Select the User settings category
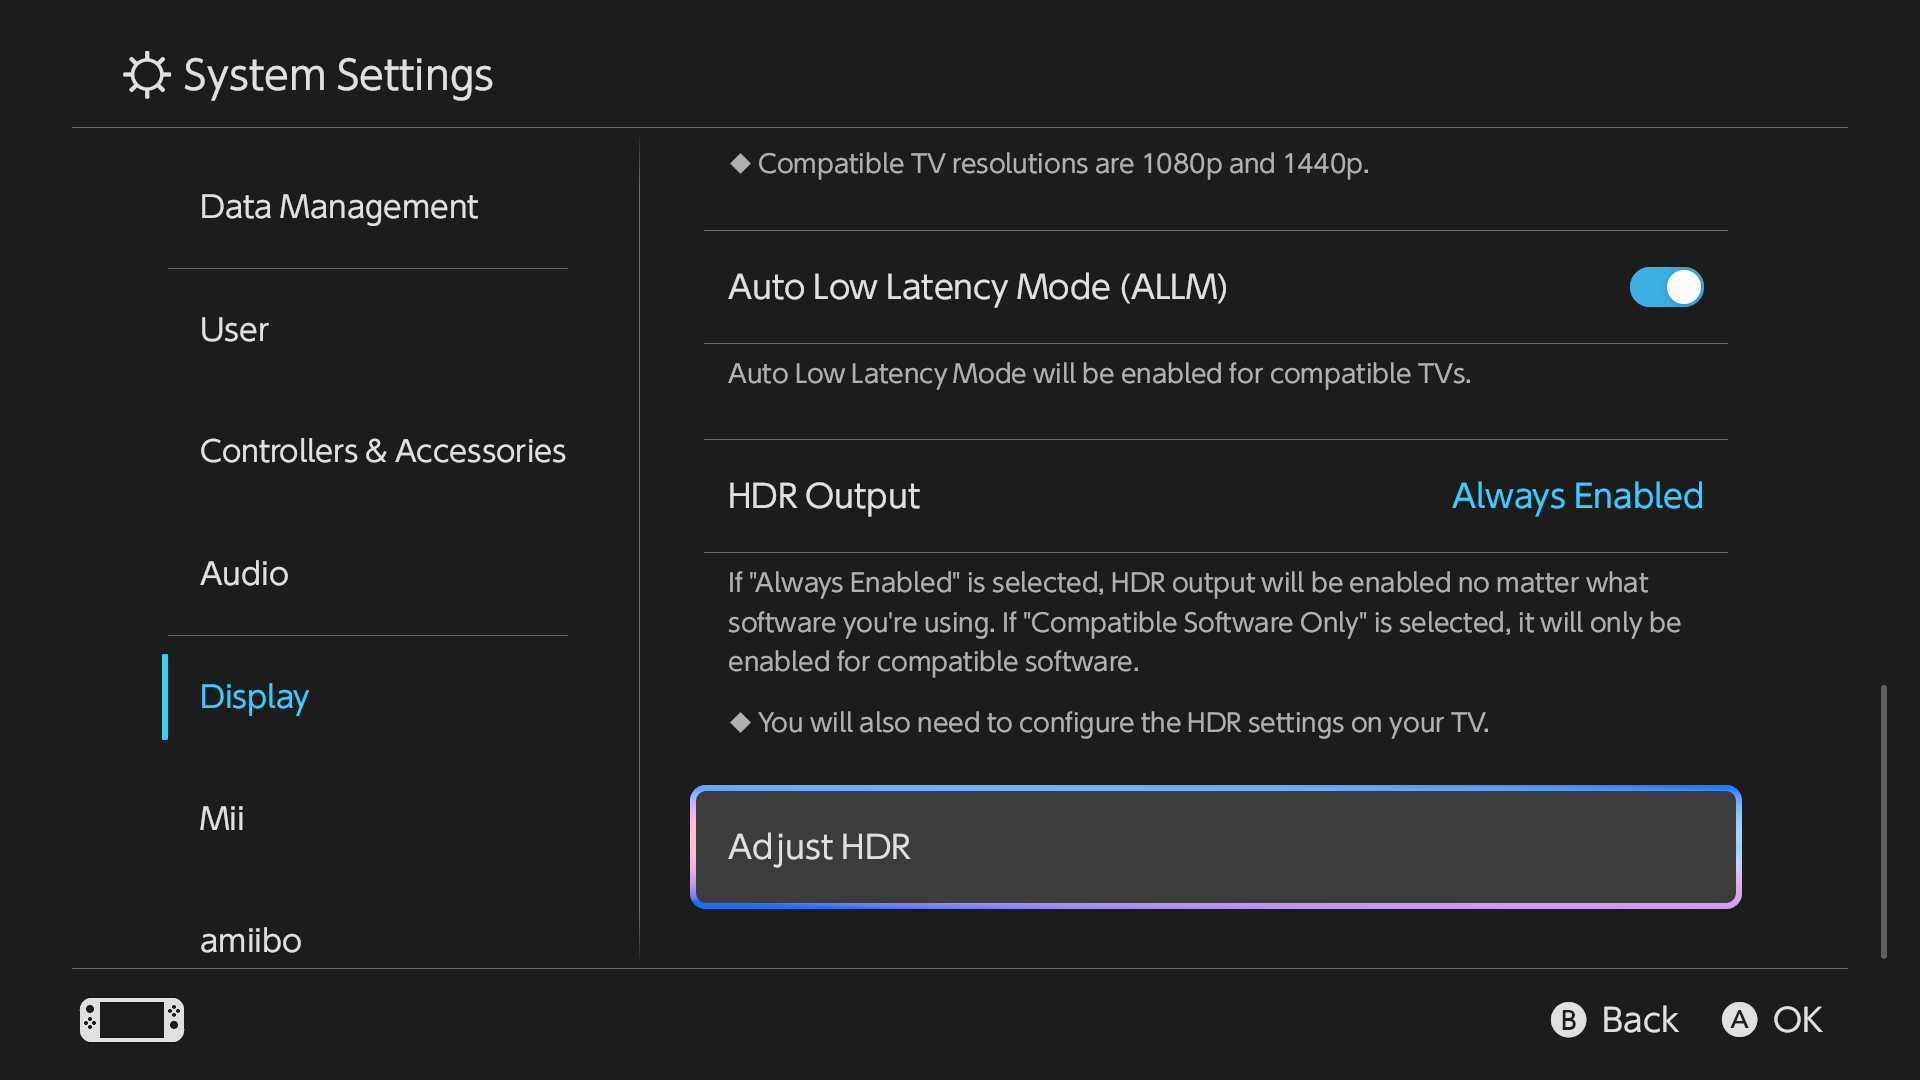 click(x=234, y=329)
